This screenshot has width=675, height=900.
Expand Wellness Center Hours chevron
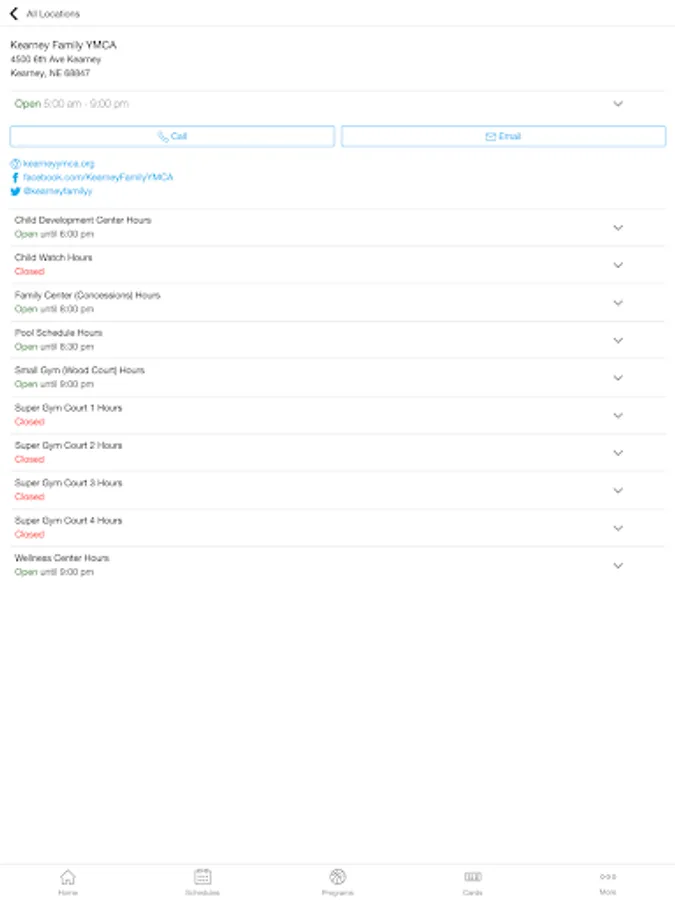618,565
